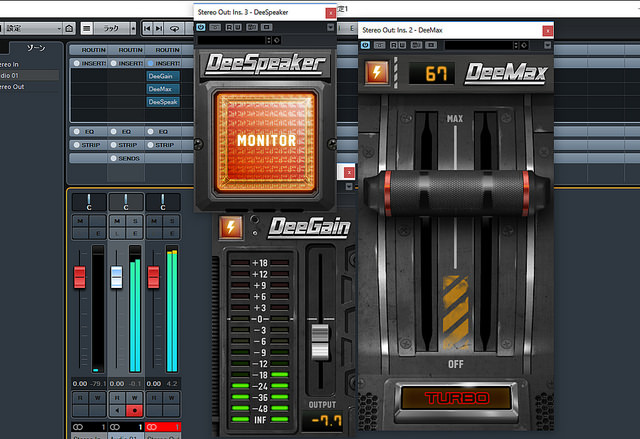Click the A/B compare icon in DeeSpeaker window

252,27
